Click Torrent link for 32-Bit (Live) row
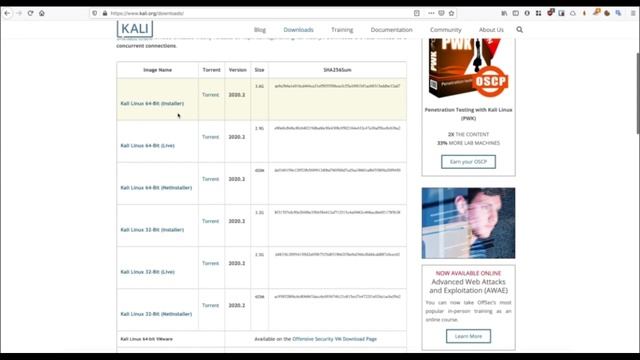The width and height of the screenshot is (640, 360). 211,263
